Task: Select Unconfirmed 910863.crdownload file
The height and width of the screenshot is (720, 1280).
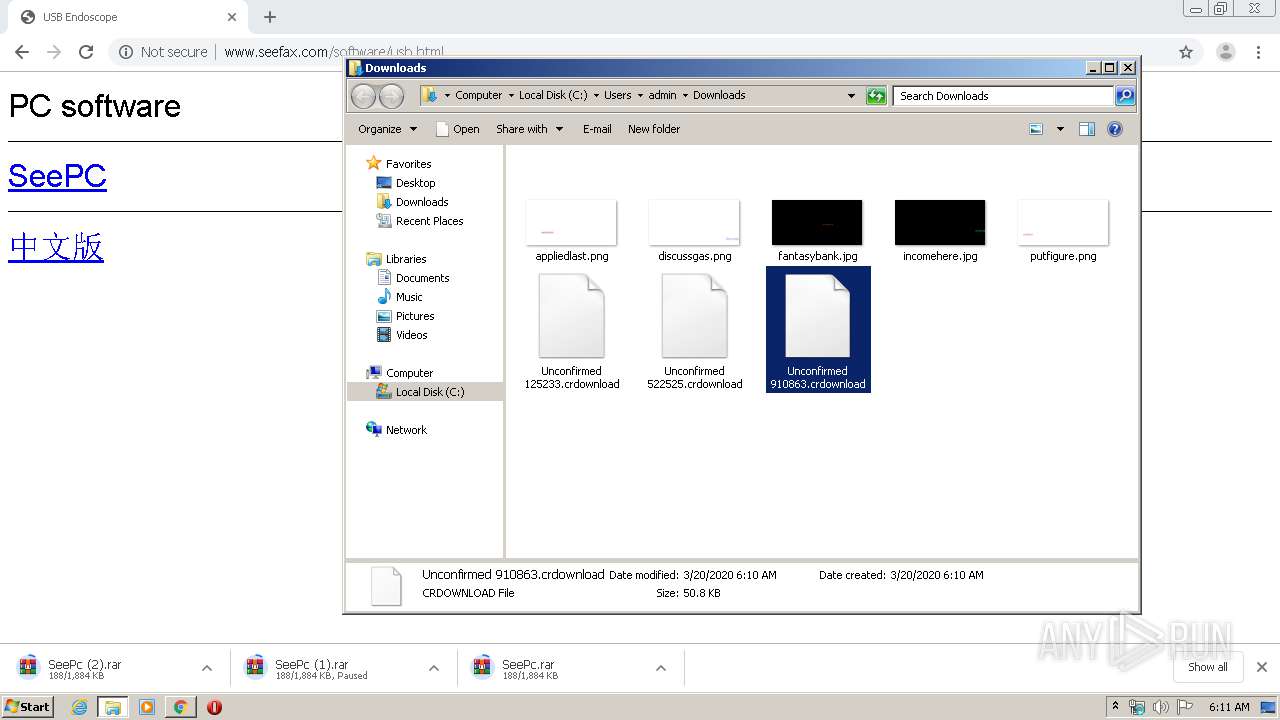Action: pyautogui.click(x=818, y=330)
